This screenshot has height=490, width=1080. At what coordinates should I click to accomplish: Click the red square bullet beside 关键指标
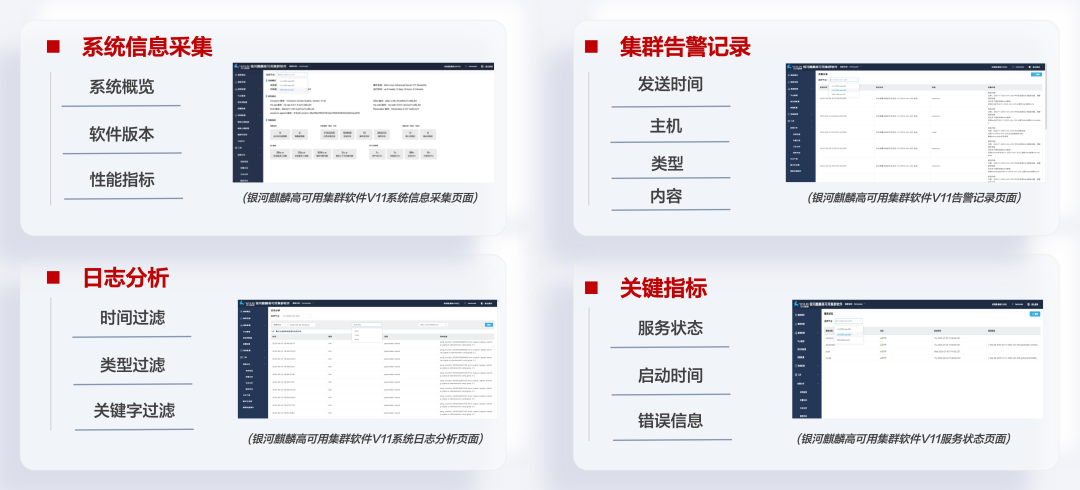[591, 288]
